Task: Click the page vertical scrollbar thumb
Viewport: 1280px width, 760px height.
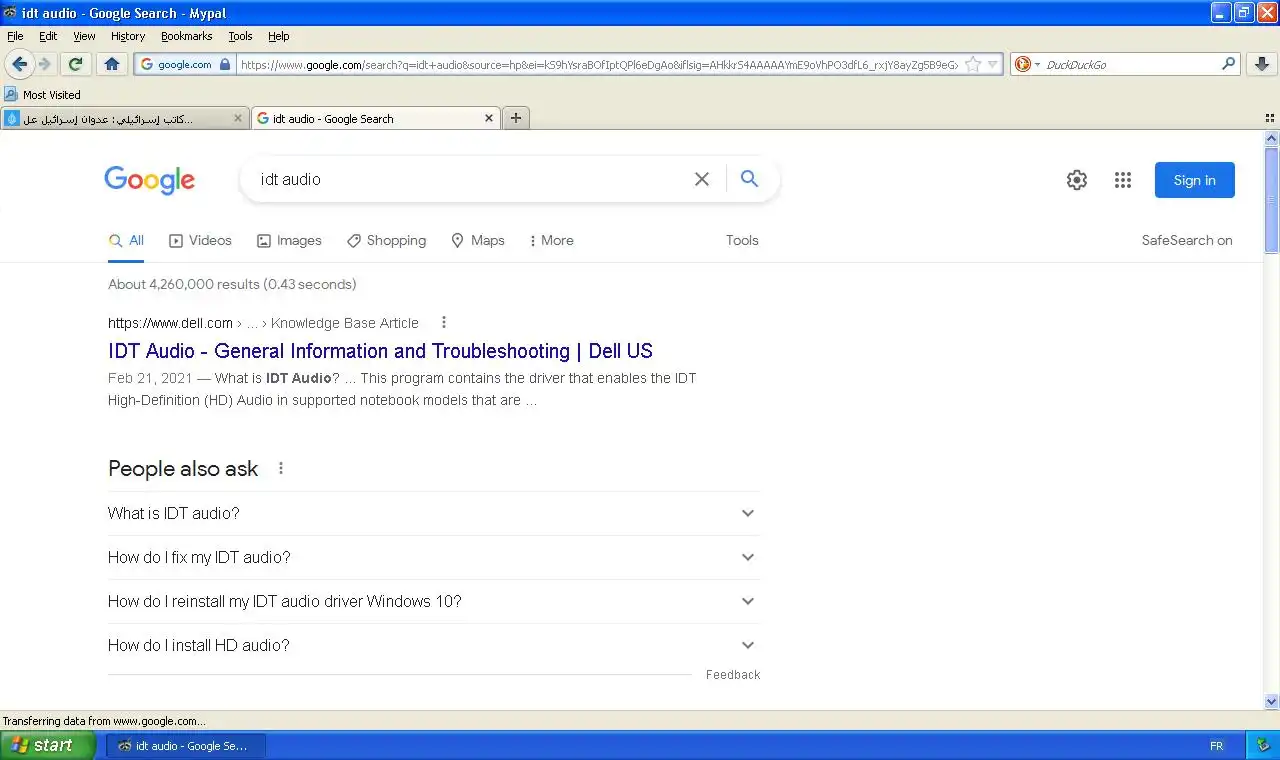Action: coord(1271,200)
